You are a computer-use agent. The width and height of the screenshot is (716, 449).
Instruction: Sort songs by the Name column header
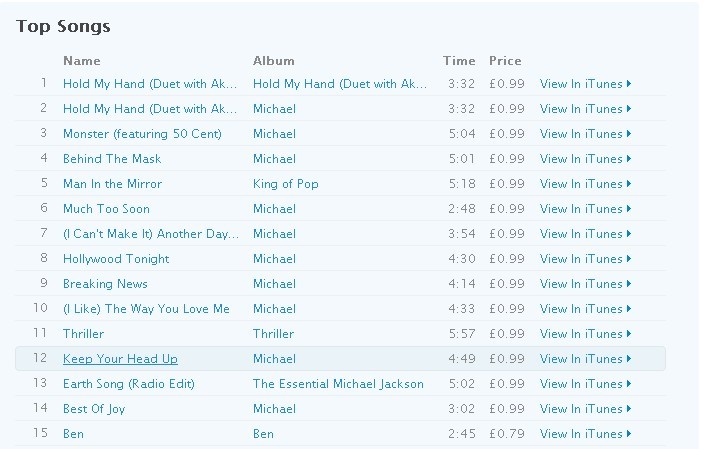82,61
